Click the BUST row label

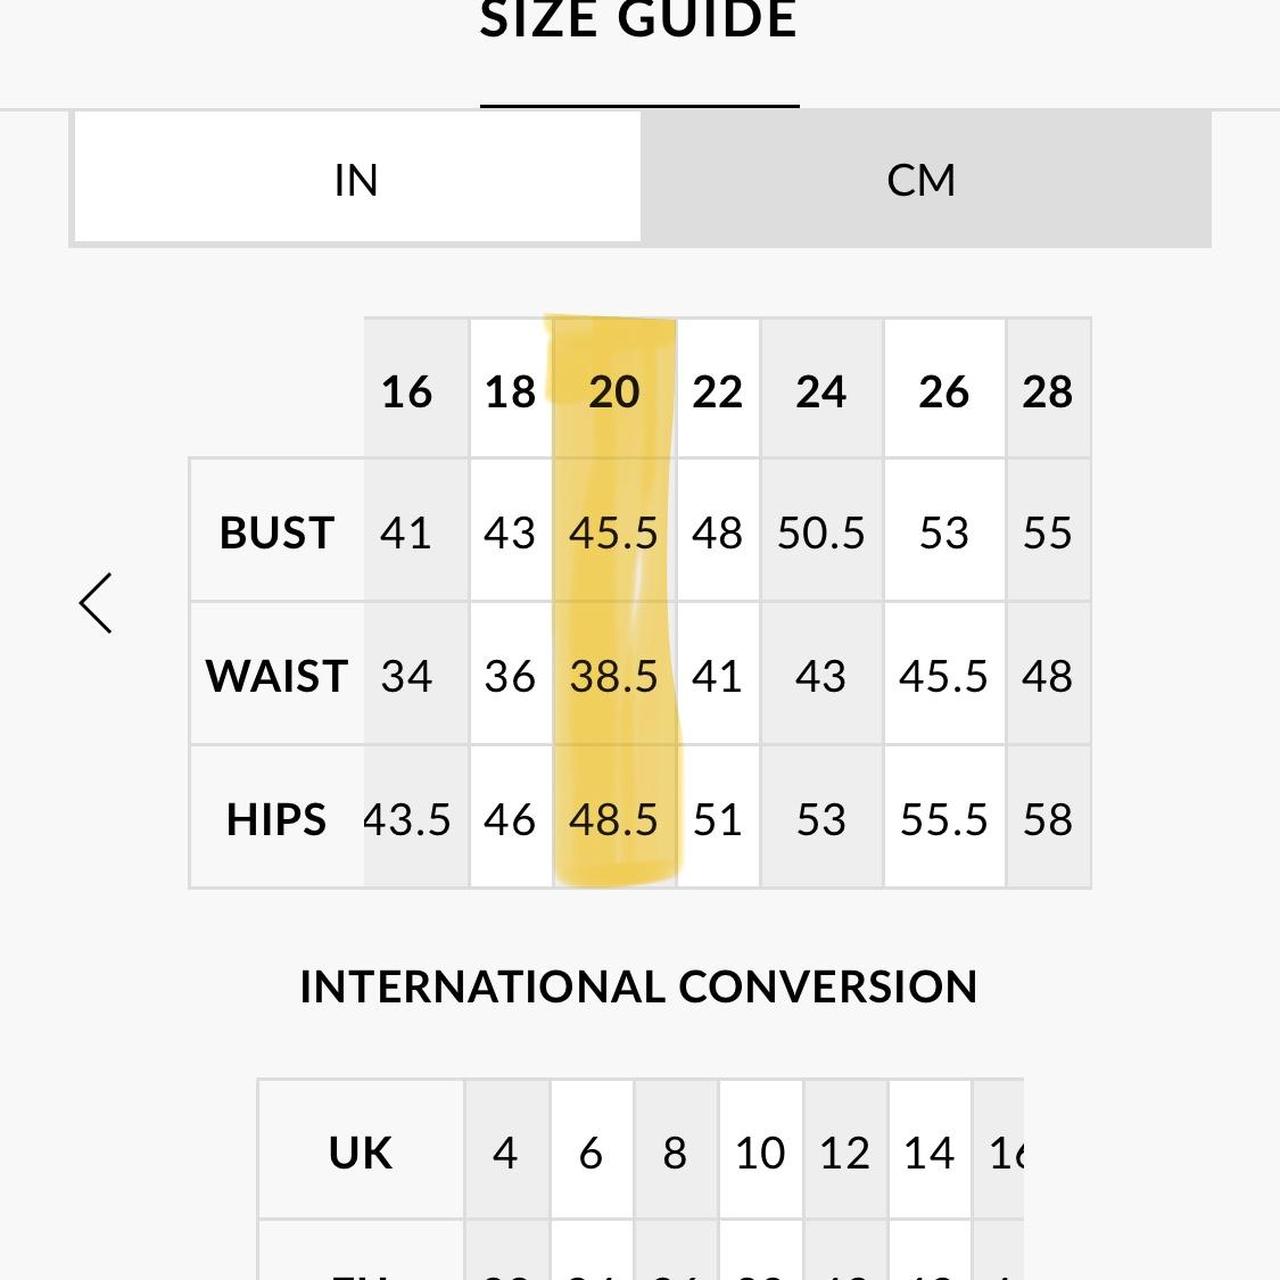pos(277,532)
